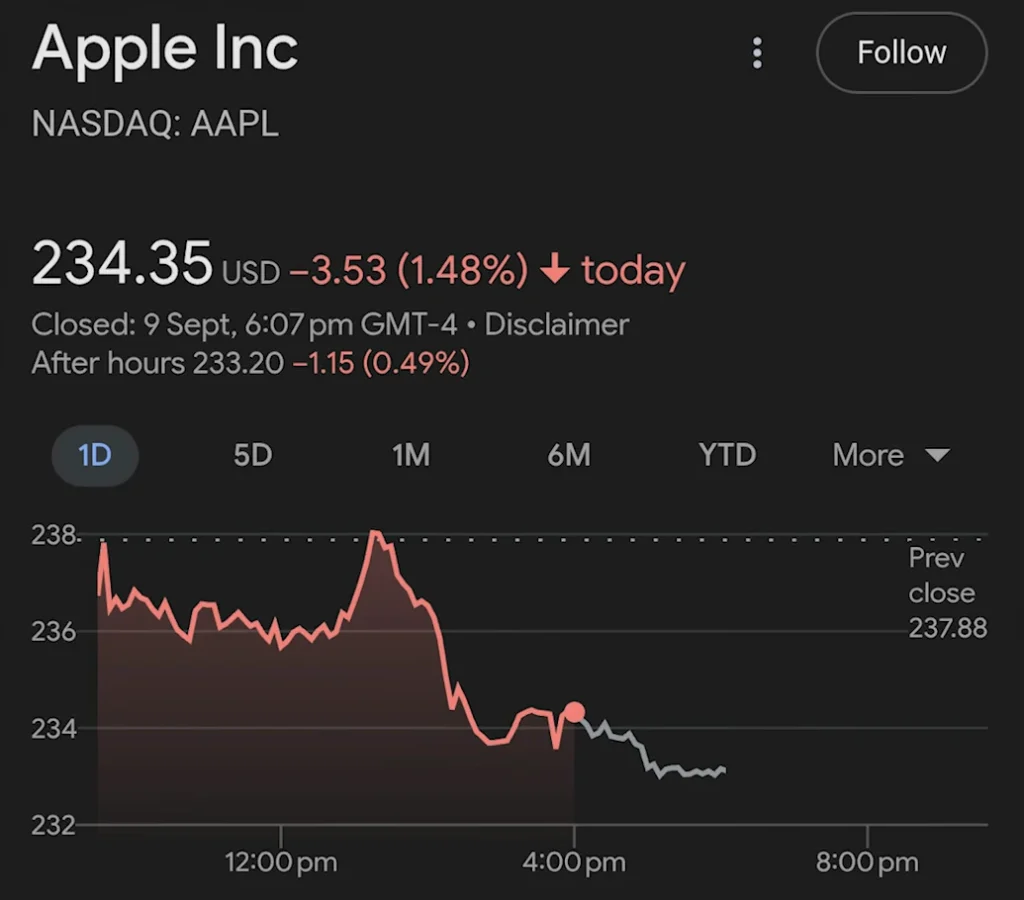Click the 12:00 pm time axis label

pos(281,861)
